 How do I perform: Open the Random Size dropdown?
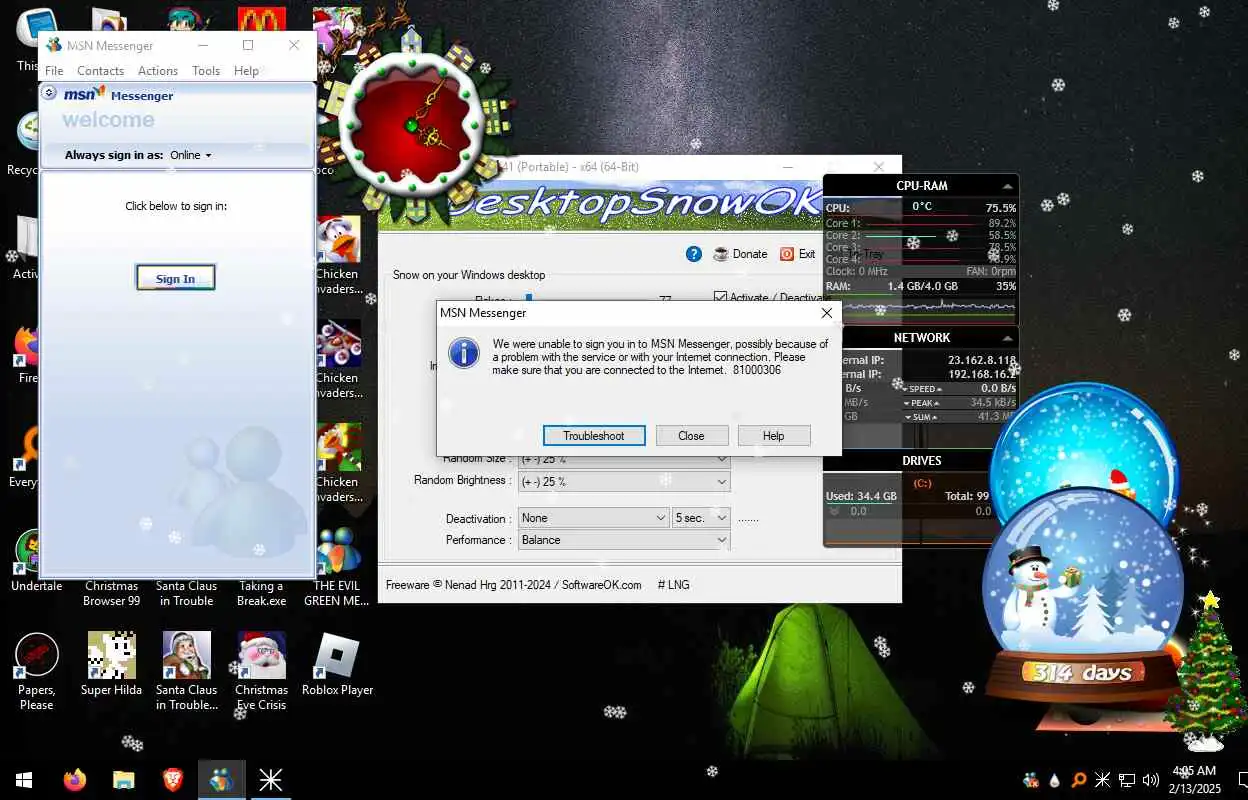[624, 459]
